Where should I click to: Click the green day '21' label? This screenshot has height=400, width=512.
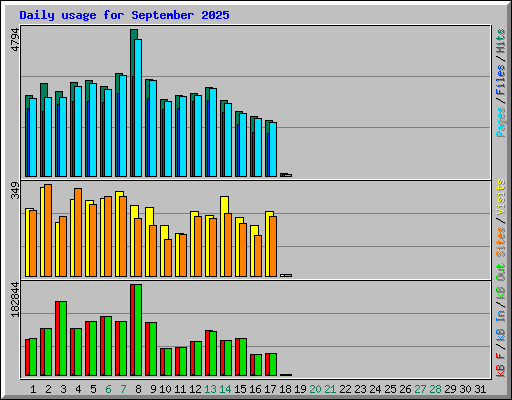click(x=330, y=389)
